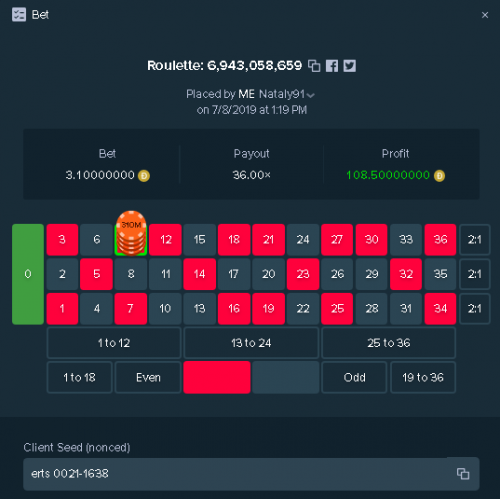The height and width of the screenshot is (499, 500).
Task: Select number 6 on the board
Action: 97,240
